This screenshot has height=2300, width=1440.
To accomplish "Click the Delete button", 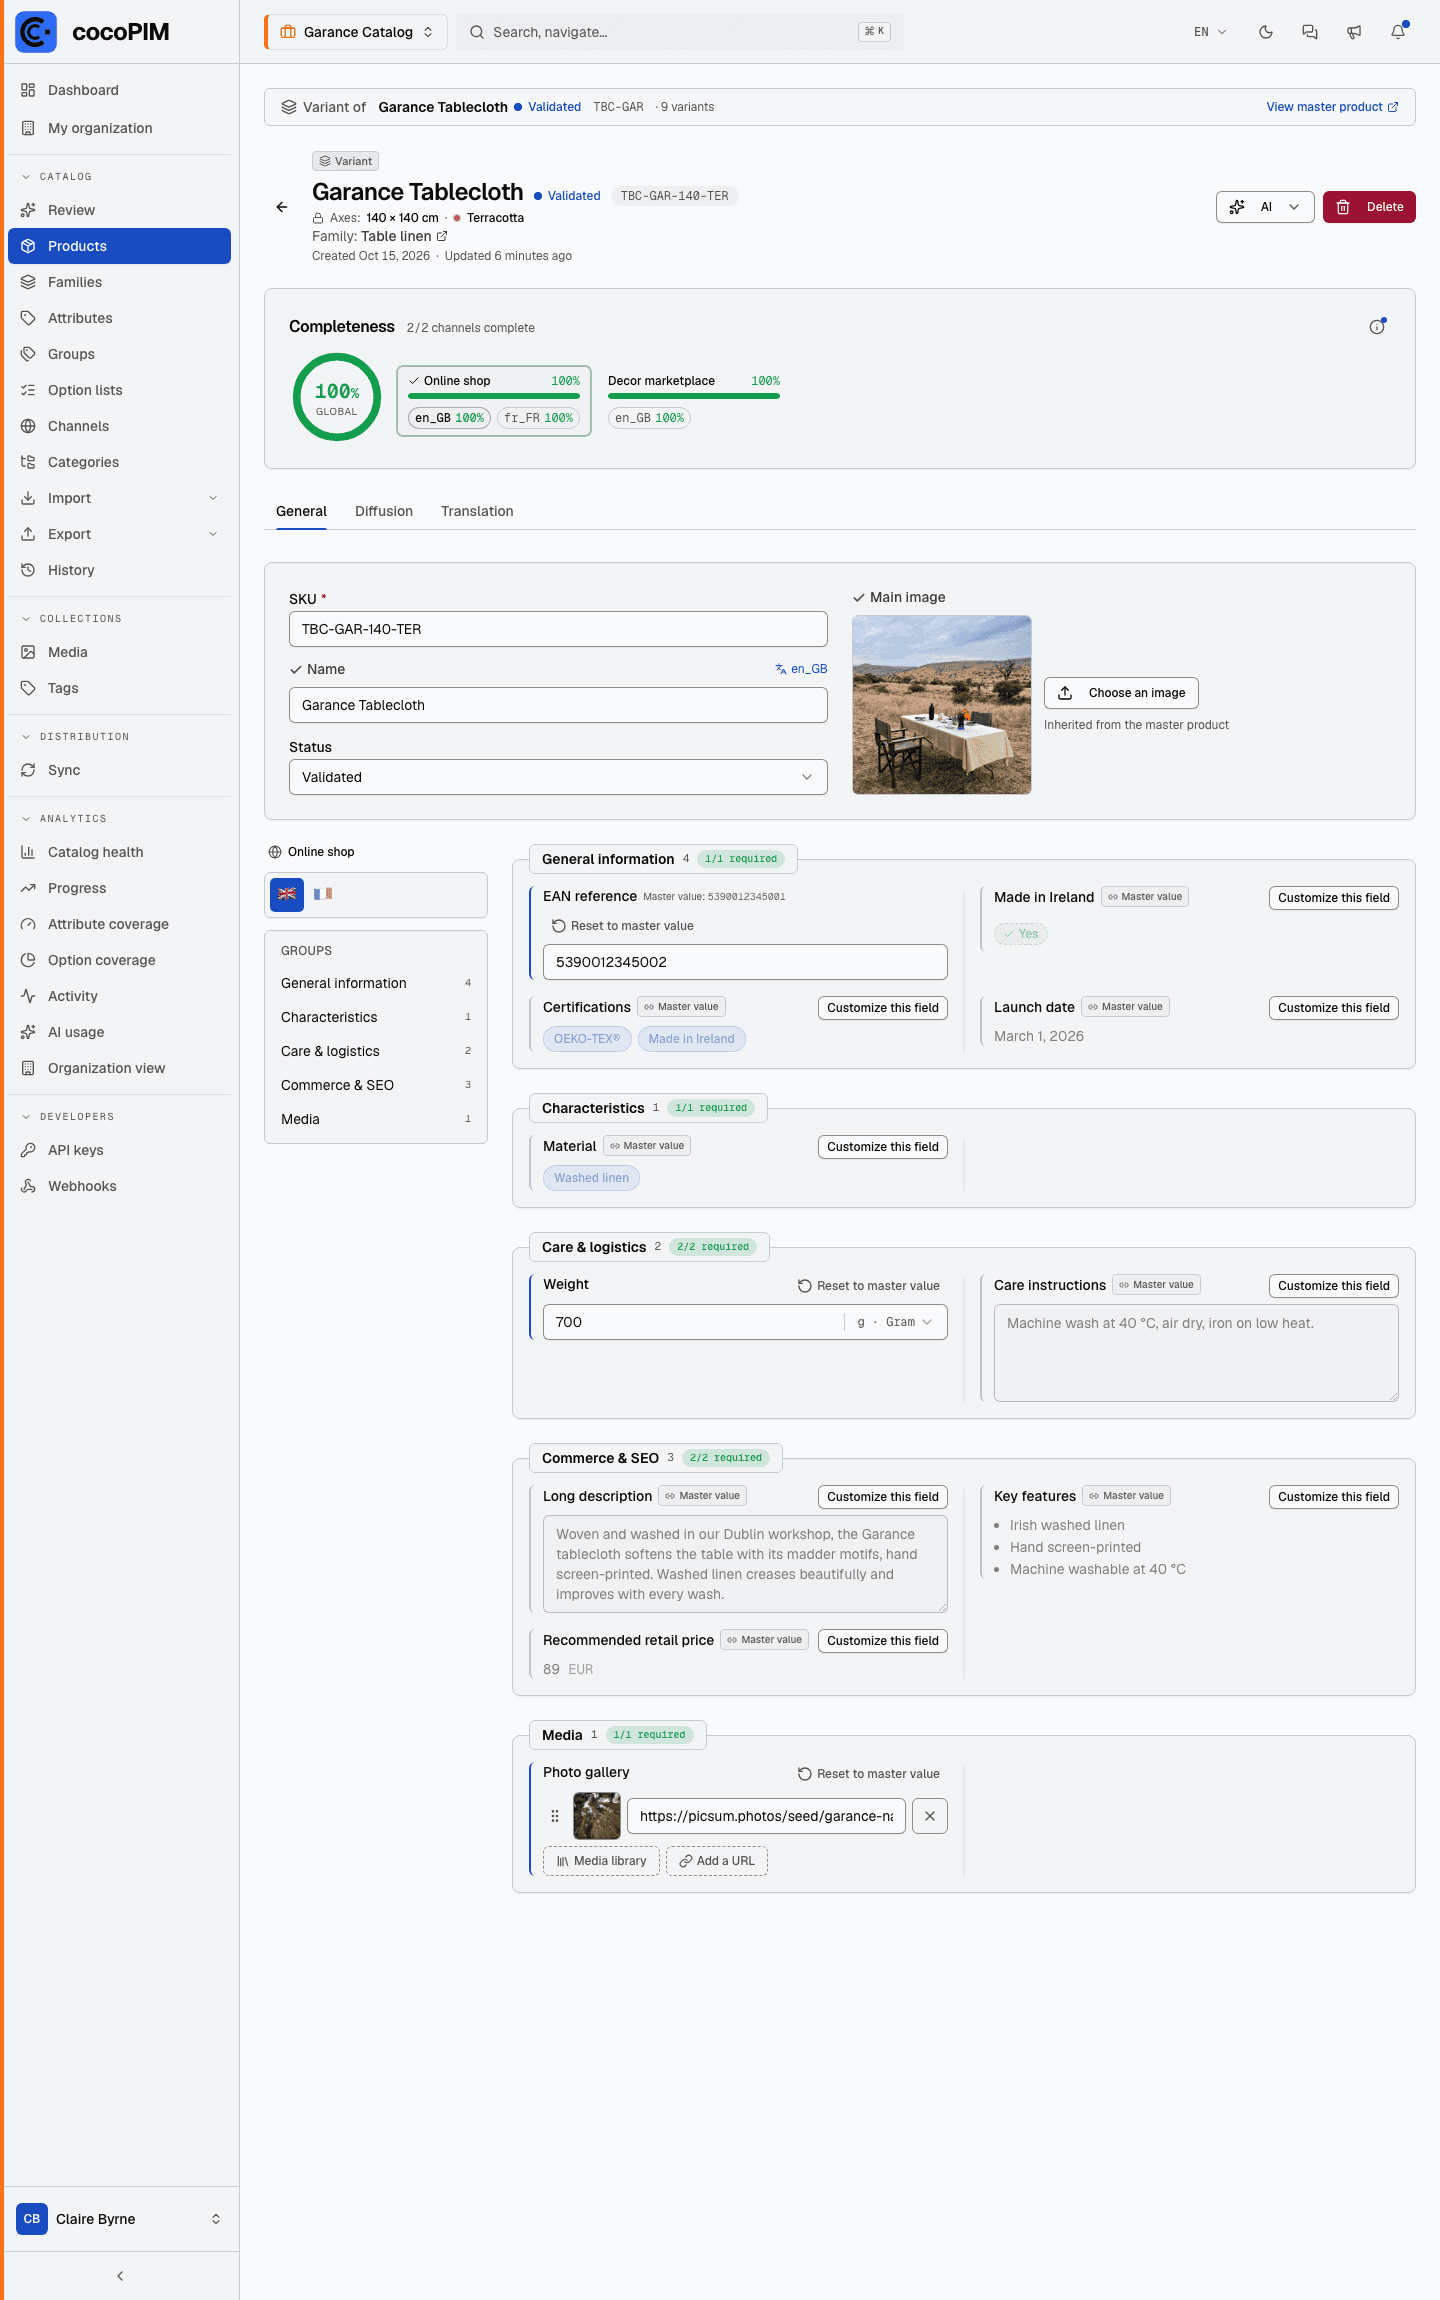I will 1369,207.
